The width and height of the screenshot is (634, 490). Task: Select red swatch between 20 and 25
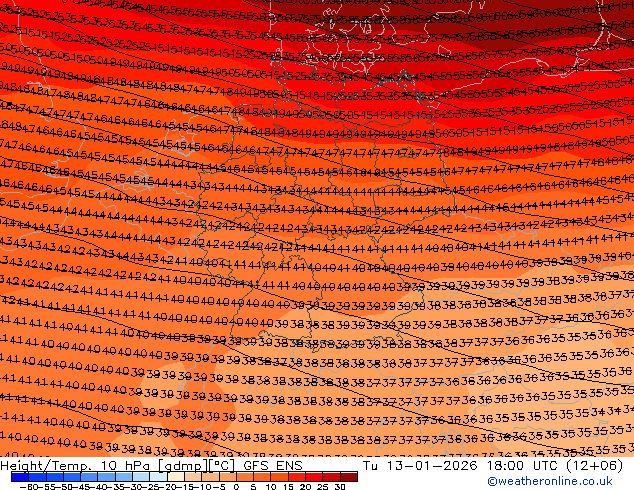314,477
